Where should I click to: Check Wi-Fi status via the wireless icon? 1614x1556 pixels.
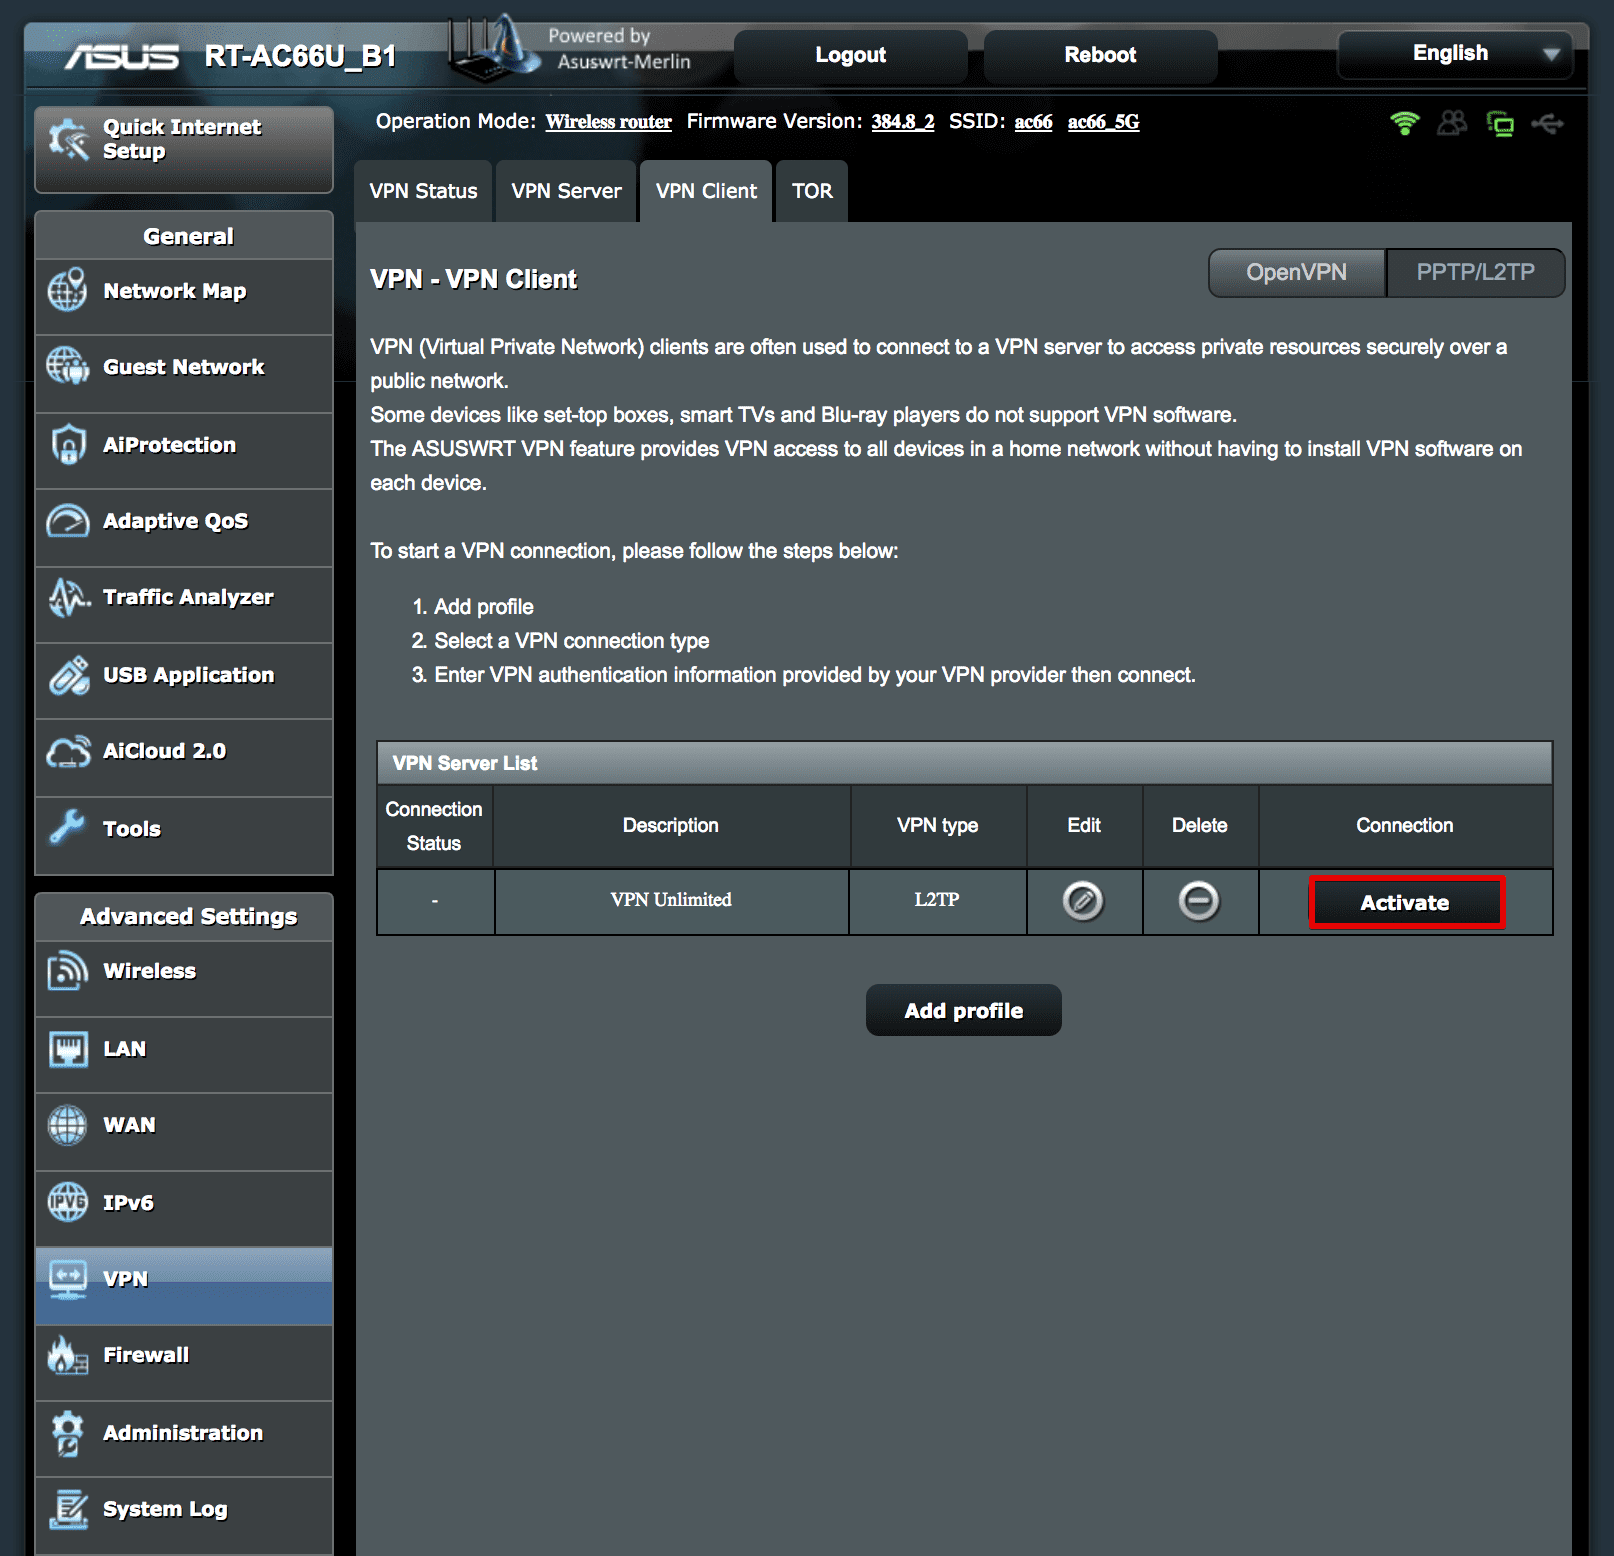pos(1404,124)
